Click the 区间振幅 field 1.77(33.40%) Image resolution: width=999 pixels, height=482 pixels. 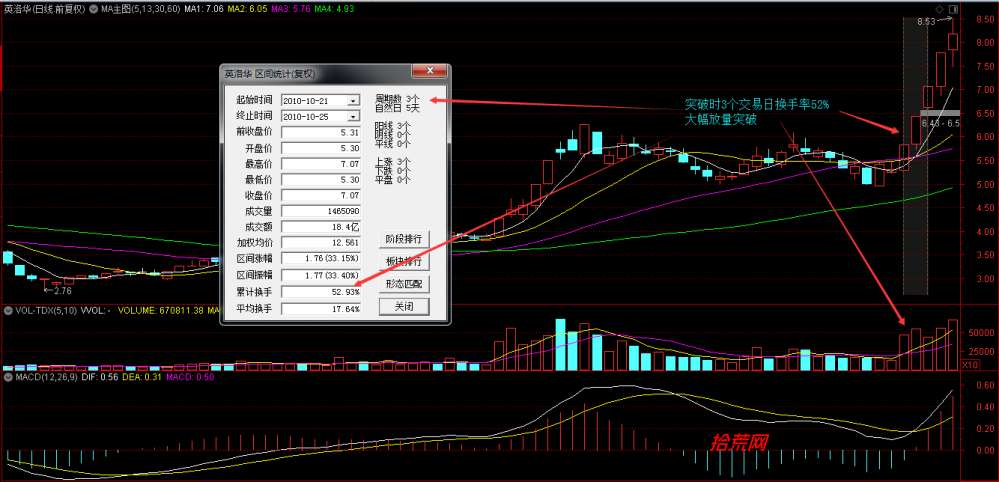(x=321, y=275)
